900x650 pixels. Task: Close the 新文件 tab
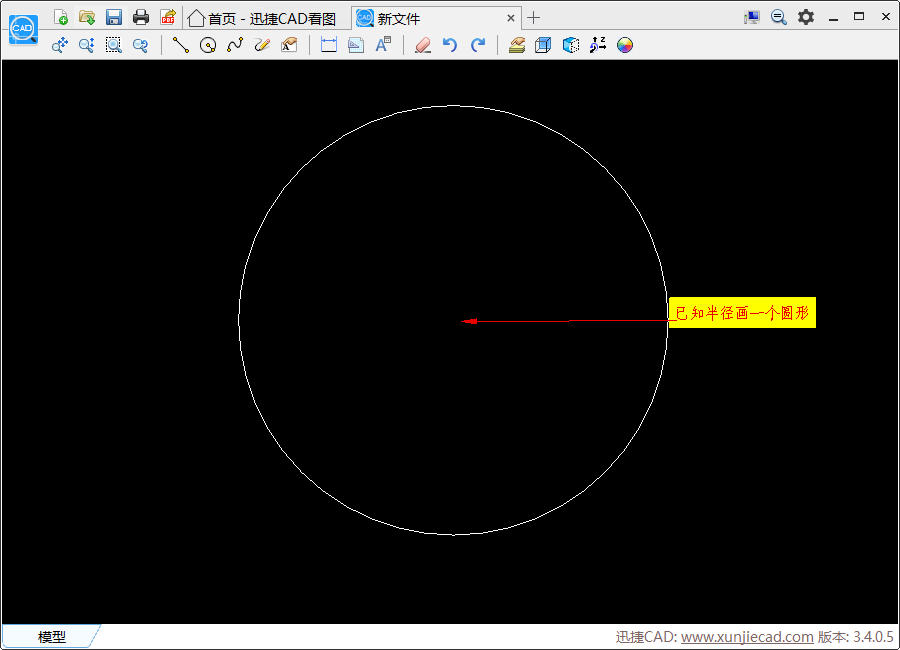coord(510,18)
